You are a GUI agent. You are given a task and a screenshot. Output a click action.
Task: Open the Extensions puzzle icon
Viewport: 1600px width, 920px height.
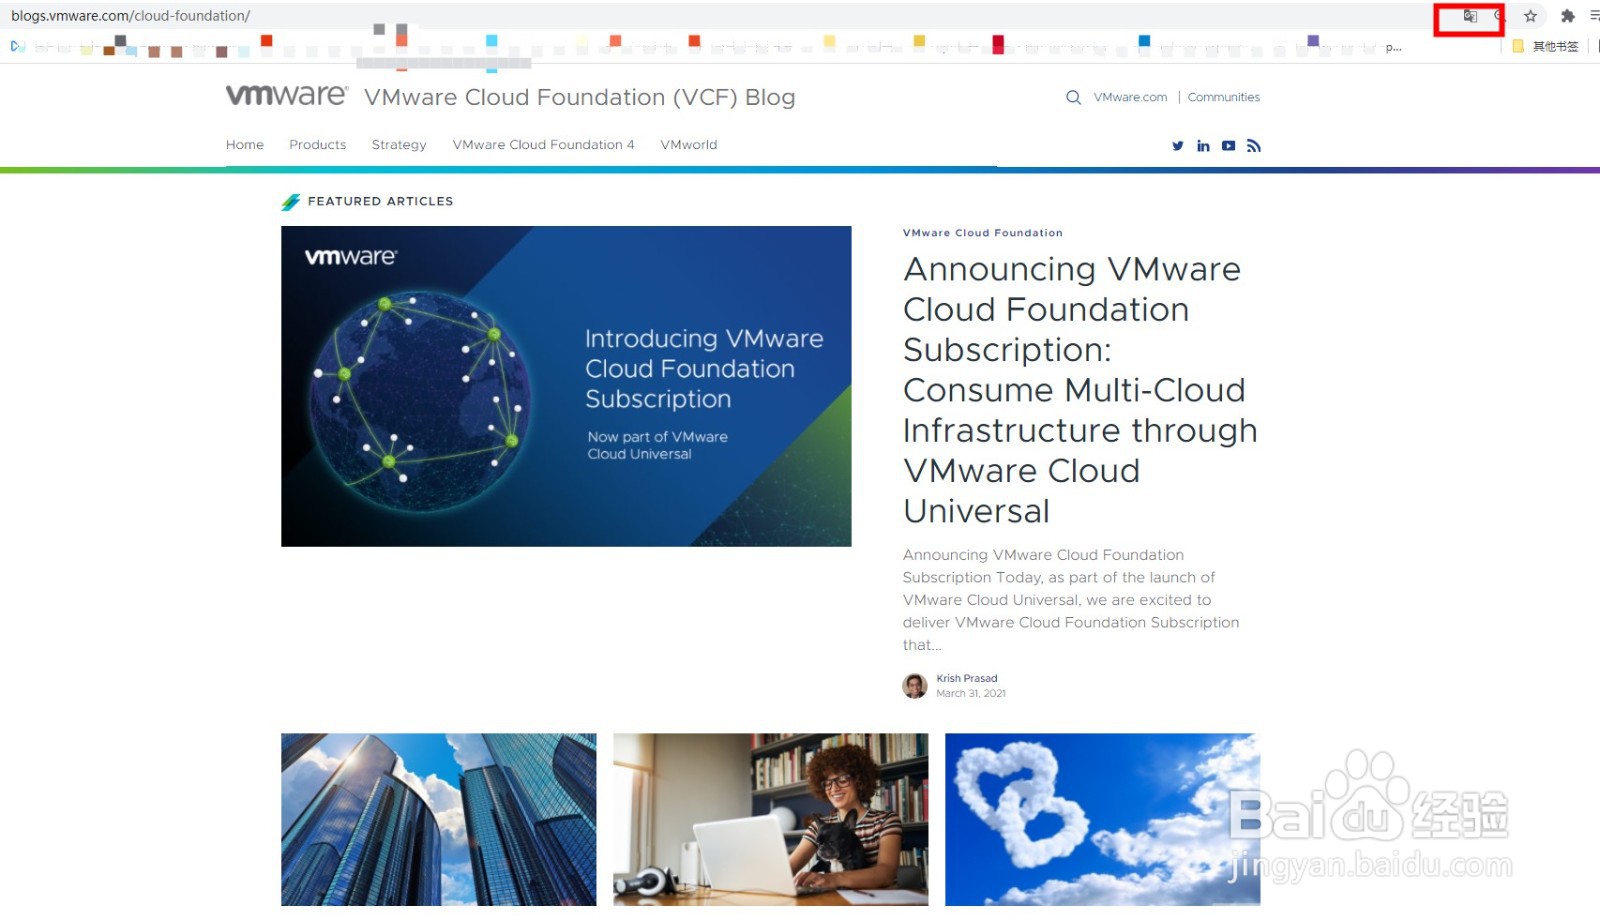(1567, 16)
